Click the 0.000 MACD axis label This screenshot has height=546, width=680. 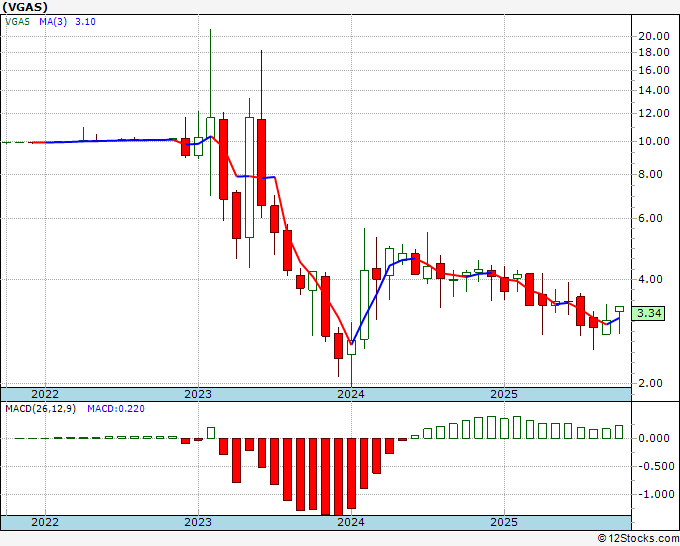pos(654,438)
